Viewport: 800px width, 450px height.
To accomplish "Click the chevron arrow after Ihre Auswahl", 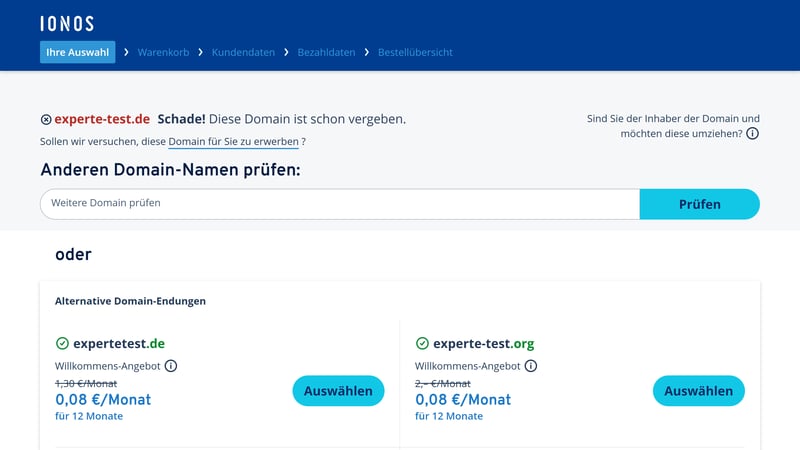I will pos(126,52).
